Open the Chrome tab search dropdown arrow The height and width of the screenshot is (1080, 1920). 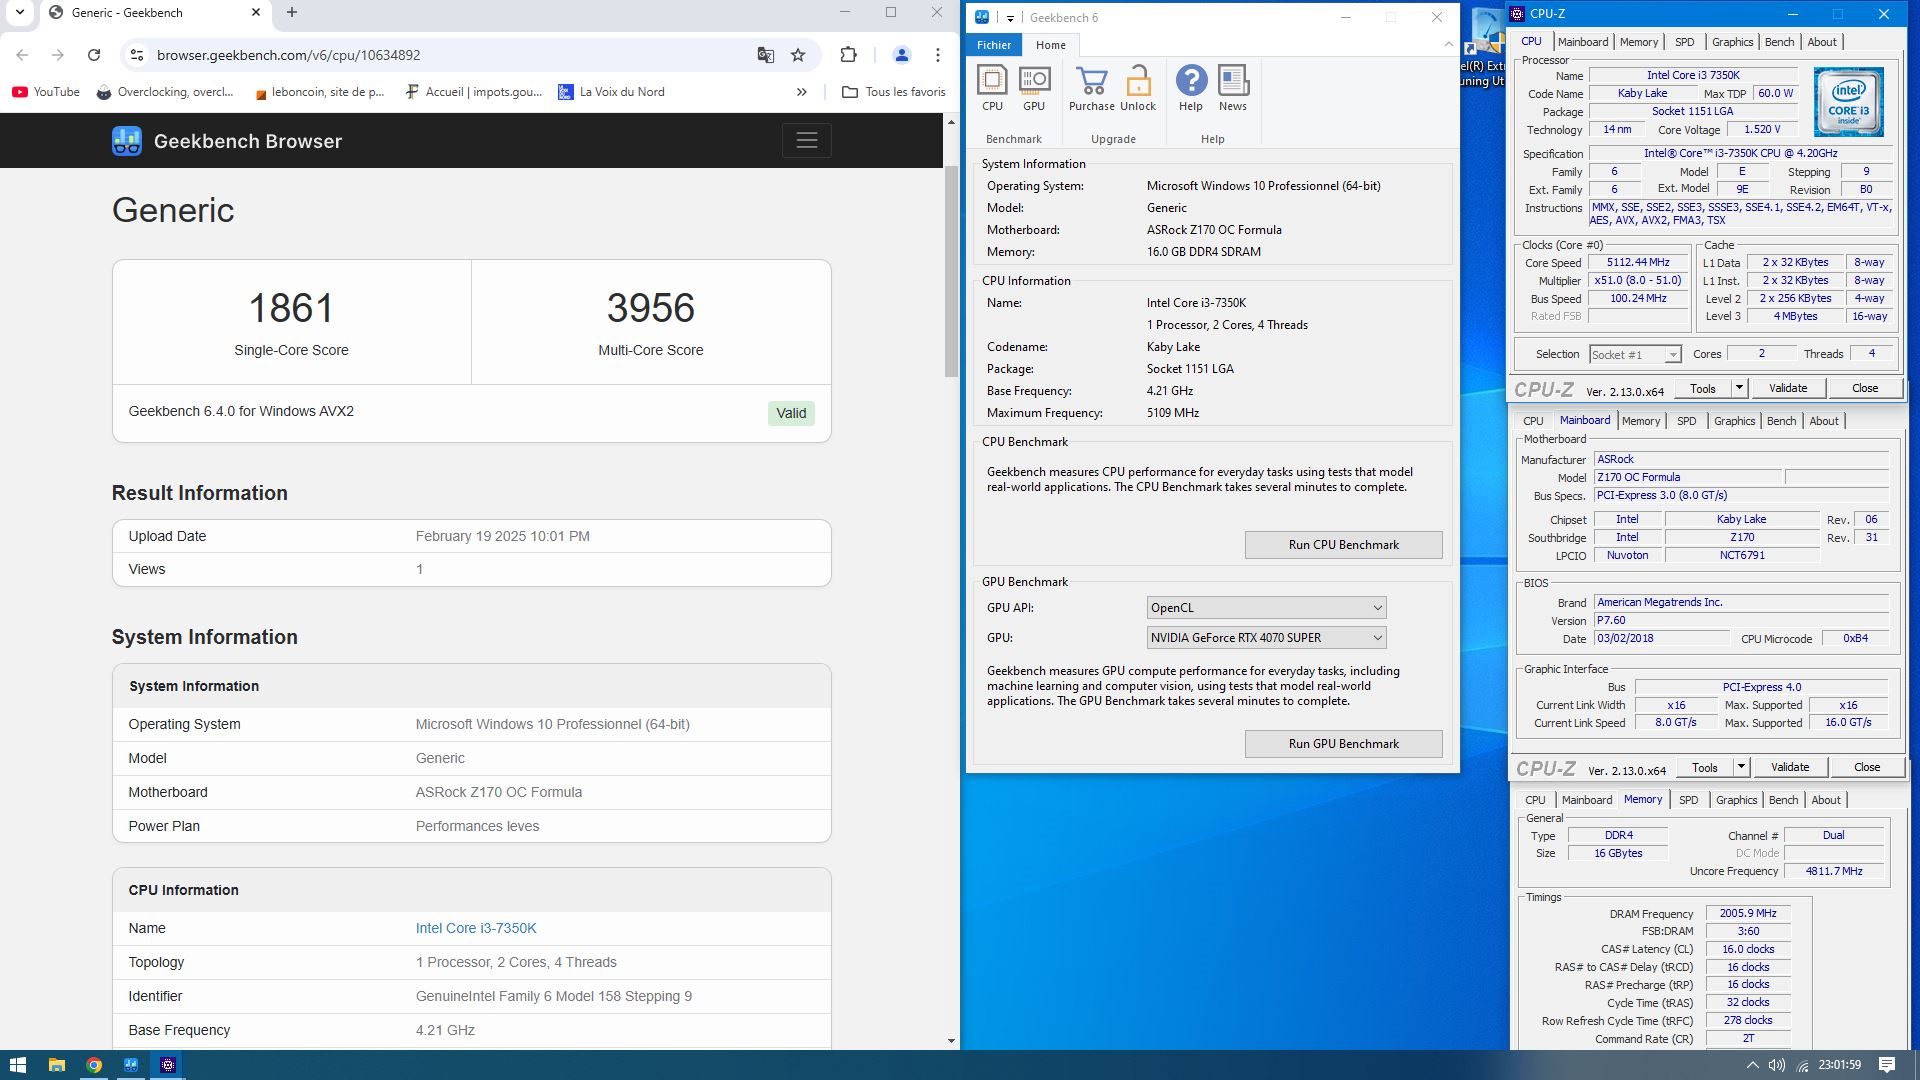pos(19,13)
